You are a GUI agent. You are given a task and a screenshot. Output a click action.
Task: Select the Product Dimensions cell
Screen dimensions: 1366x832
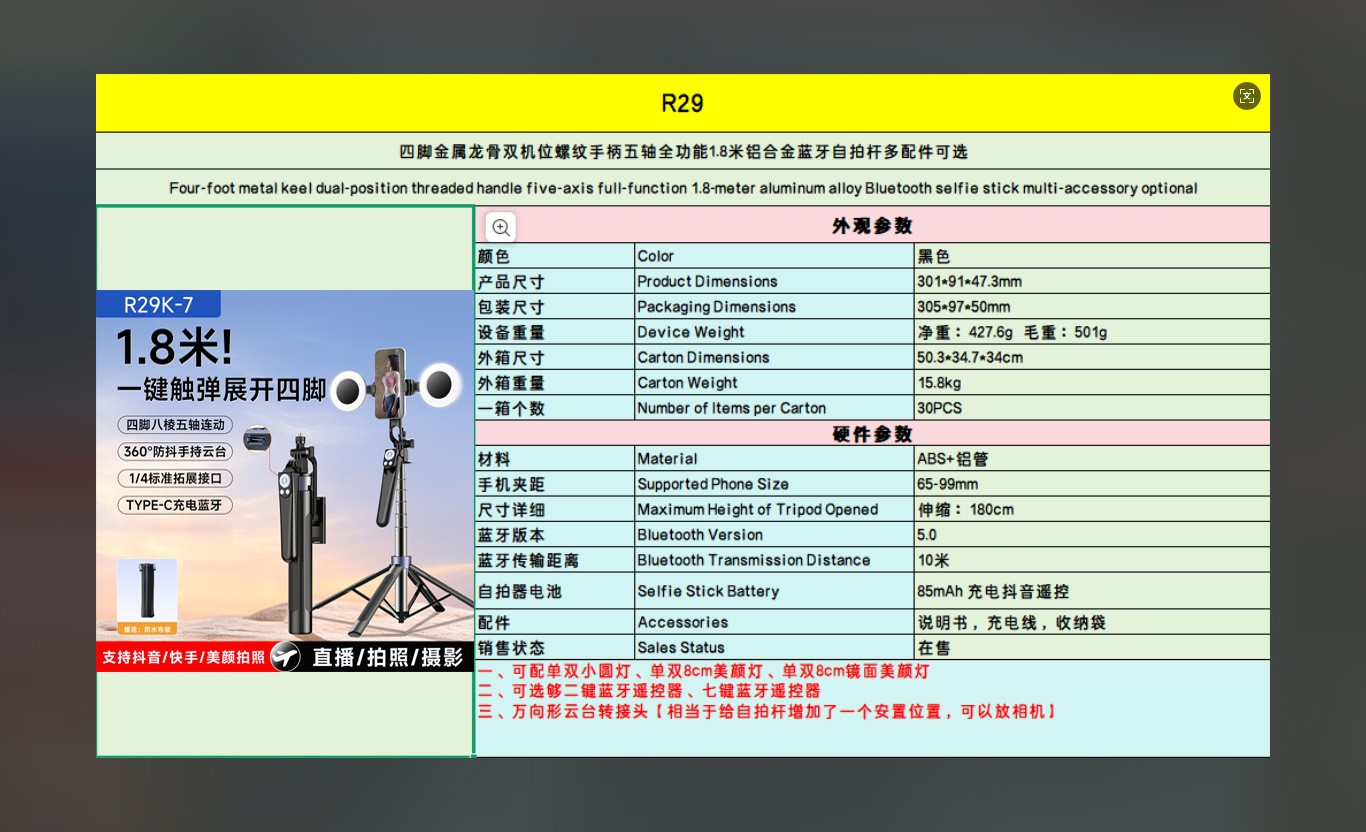(707, 281)
